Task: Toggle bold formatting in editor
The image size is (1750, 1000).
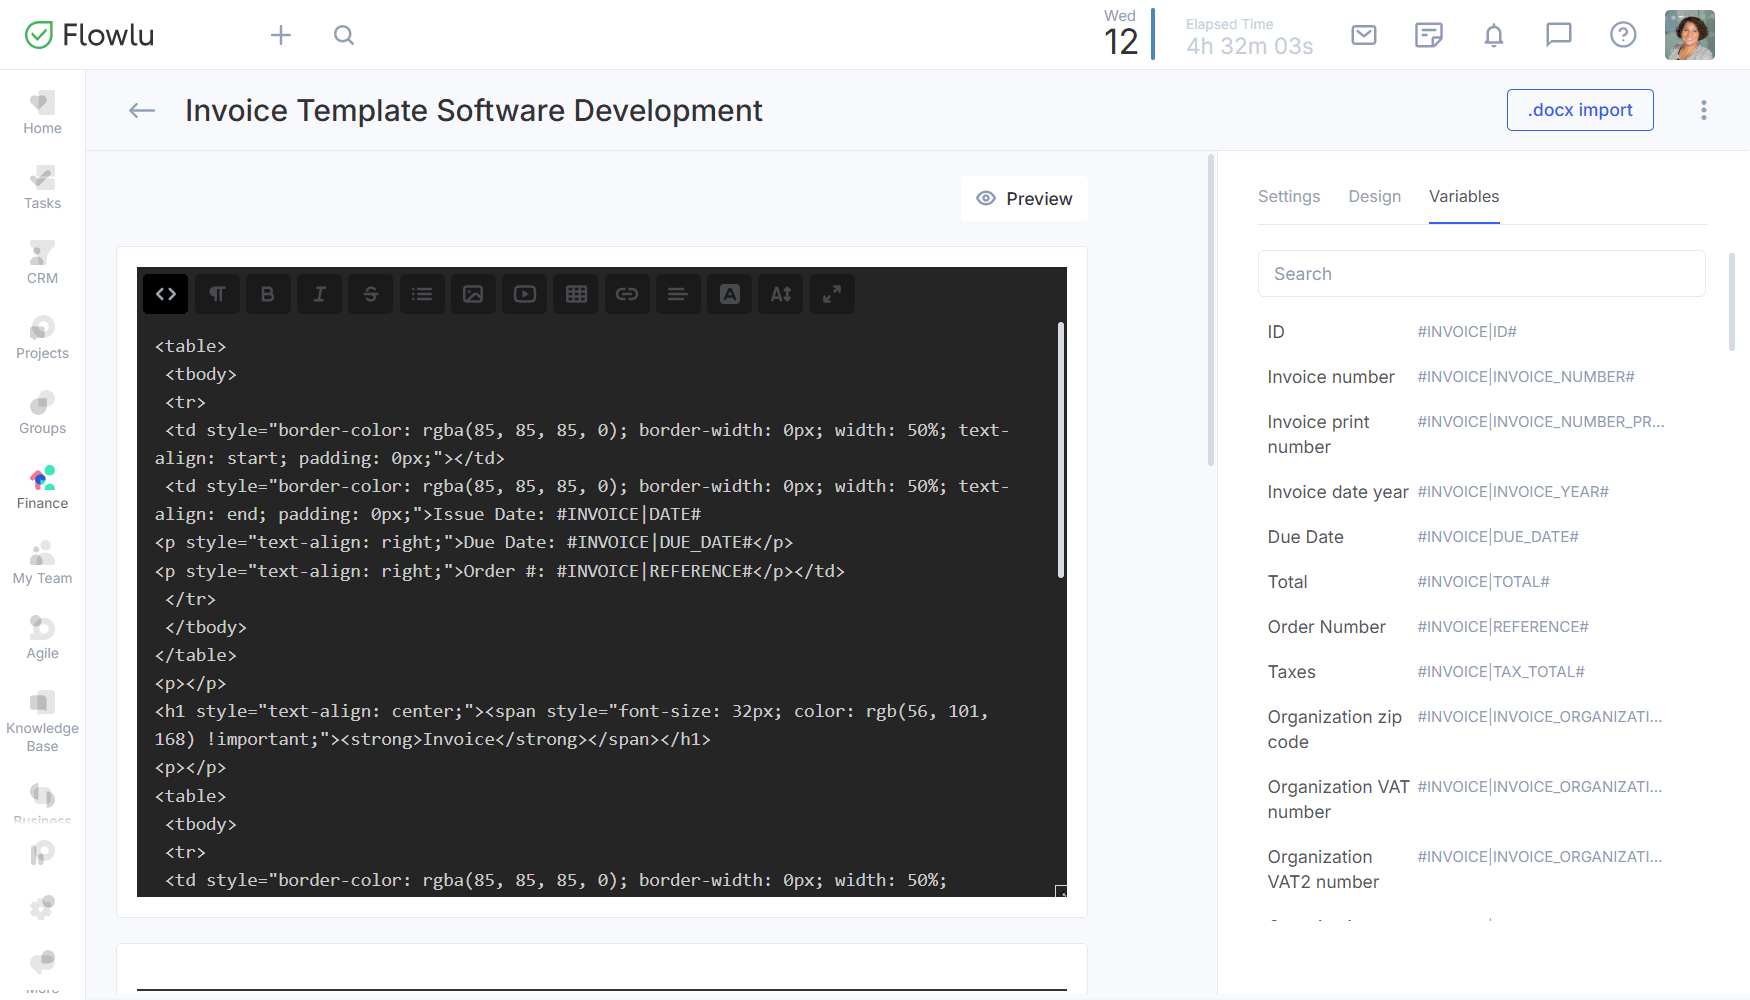Action: tap(268, 294)
